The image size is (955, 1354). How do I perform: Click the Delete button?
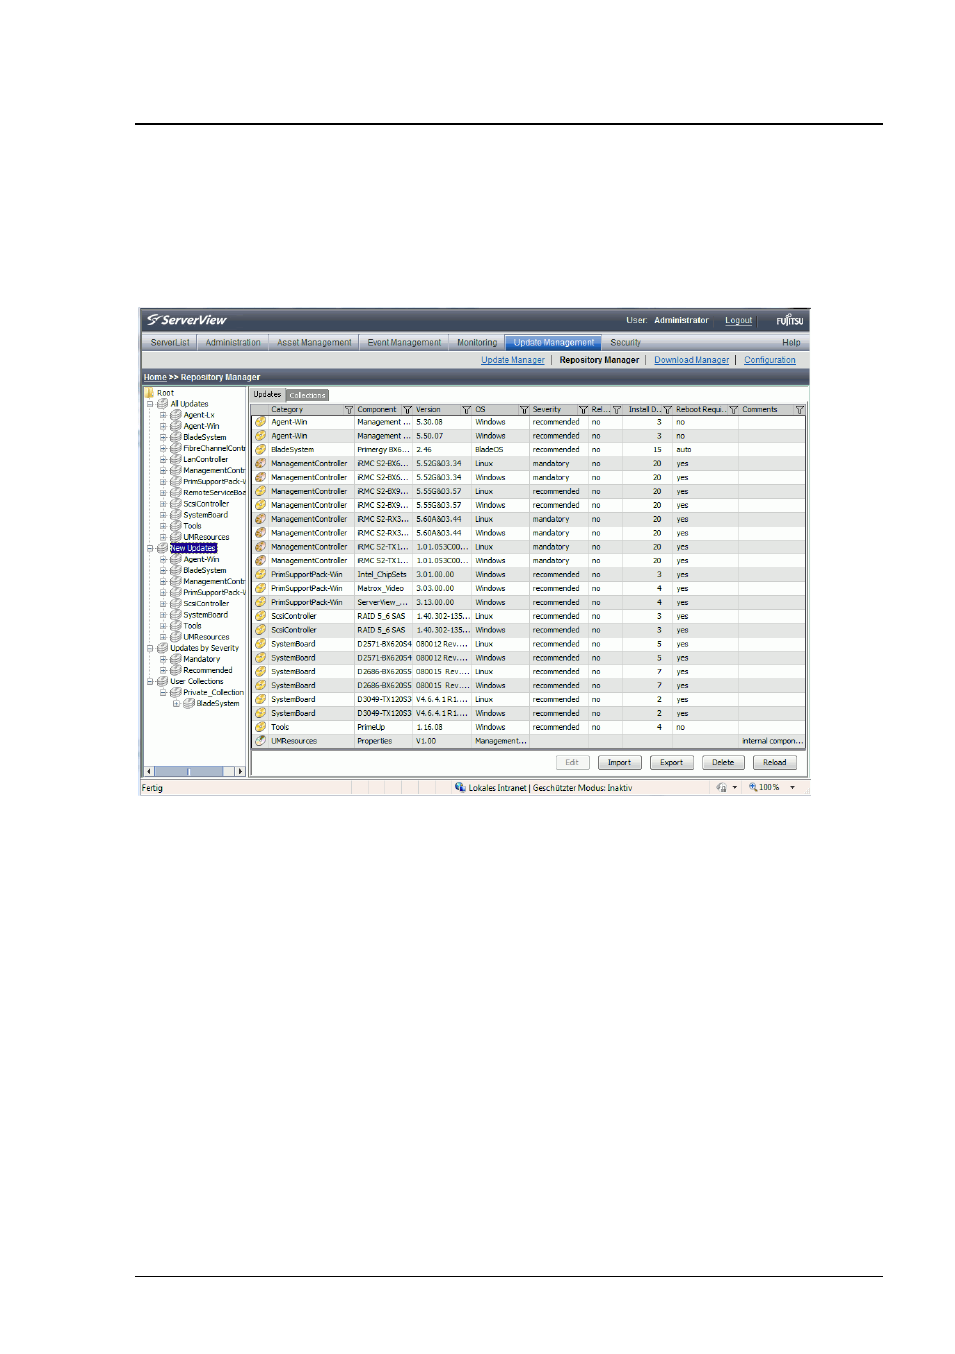point(723,763)
